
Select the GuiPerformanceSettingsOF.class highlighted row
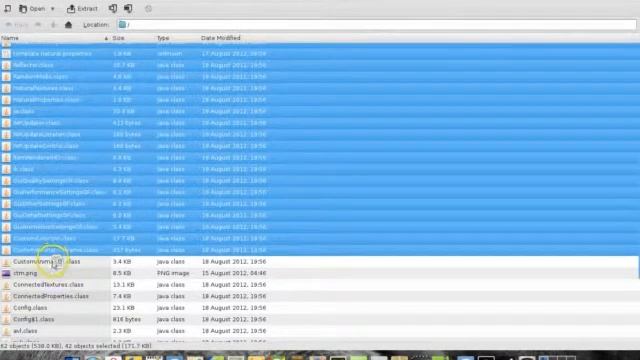320,192
